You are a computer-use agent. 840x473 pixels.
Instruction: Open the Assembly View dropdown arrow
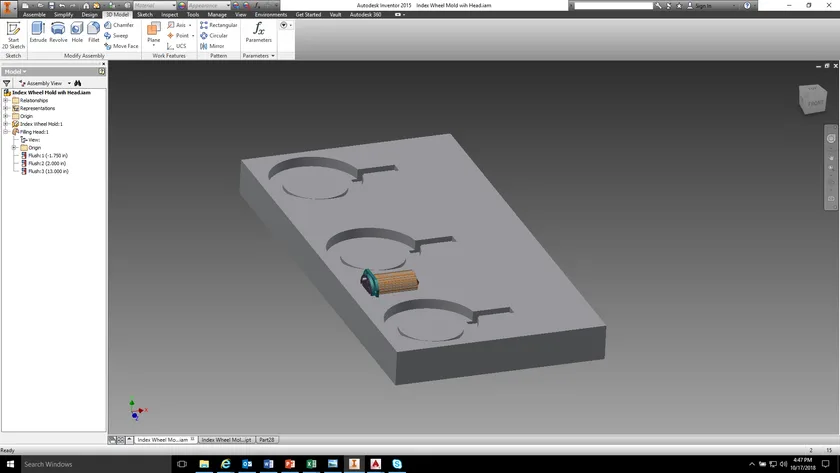(69, 84)
